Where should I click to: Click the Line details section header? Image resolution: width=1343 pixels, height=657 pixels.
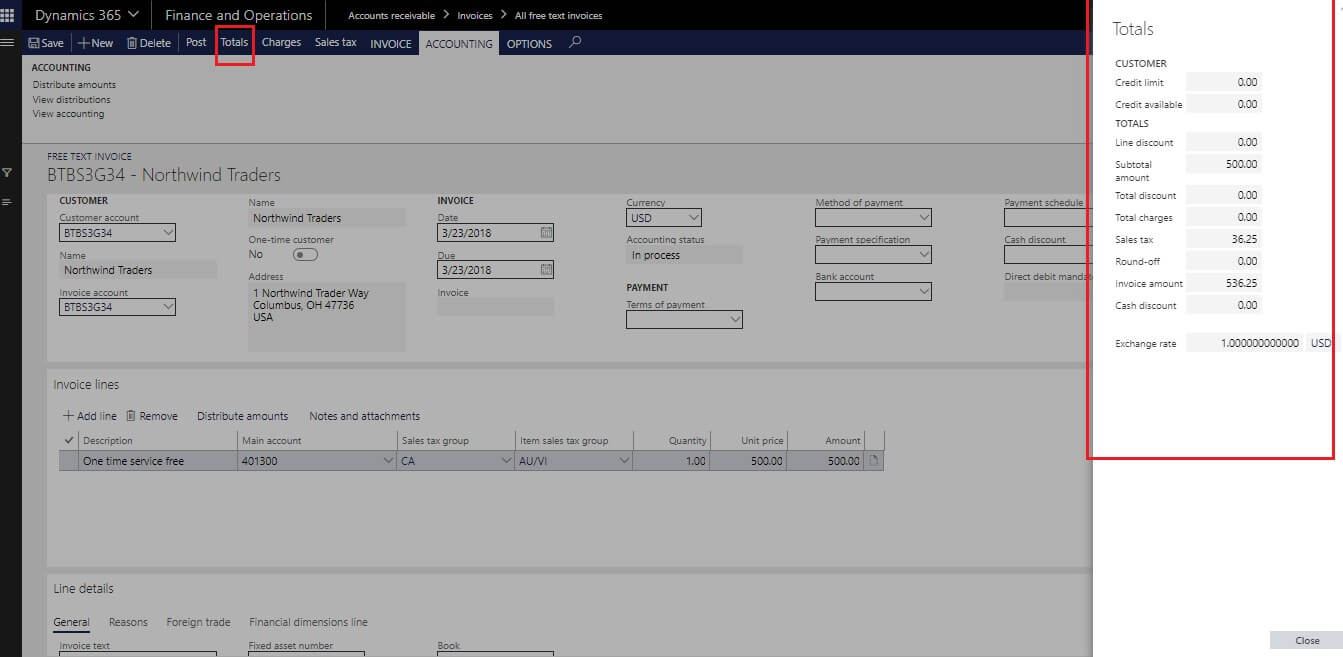[83, 589]
